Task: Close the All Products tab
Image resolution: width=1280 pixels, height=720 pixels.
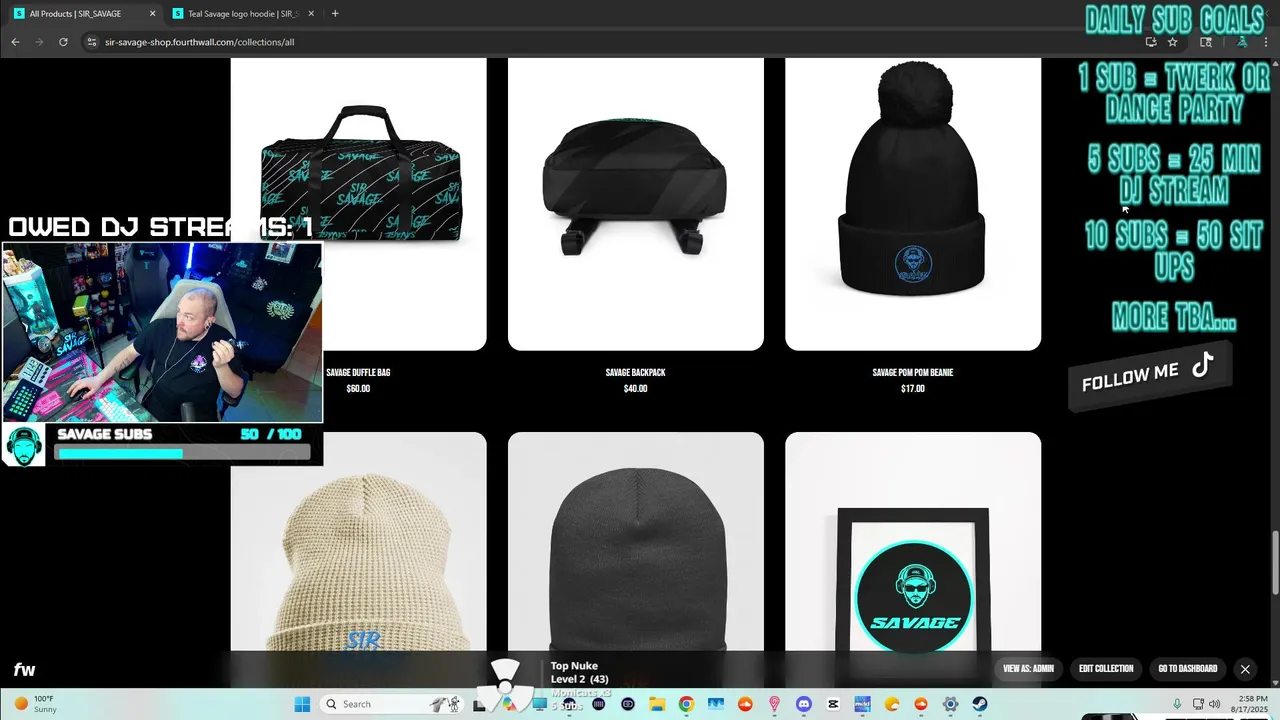Action: 152,14
